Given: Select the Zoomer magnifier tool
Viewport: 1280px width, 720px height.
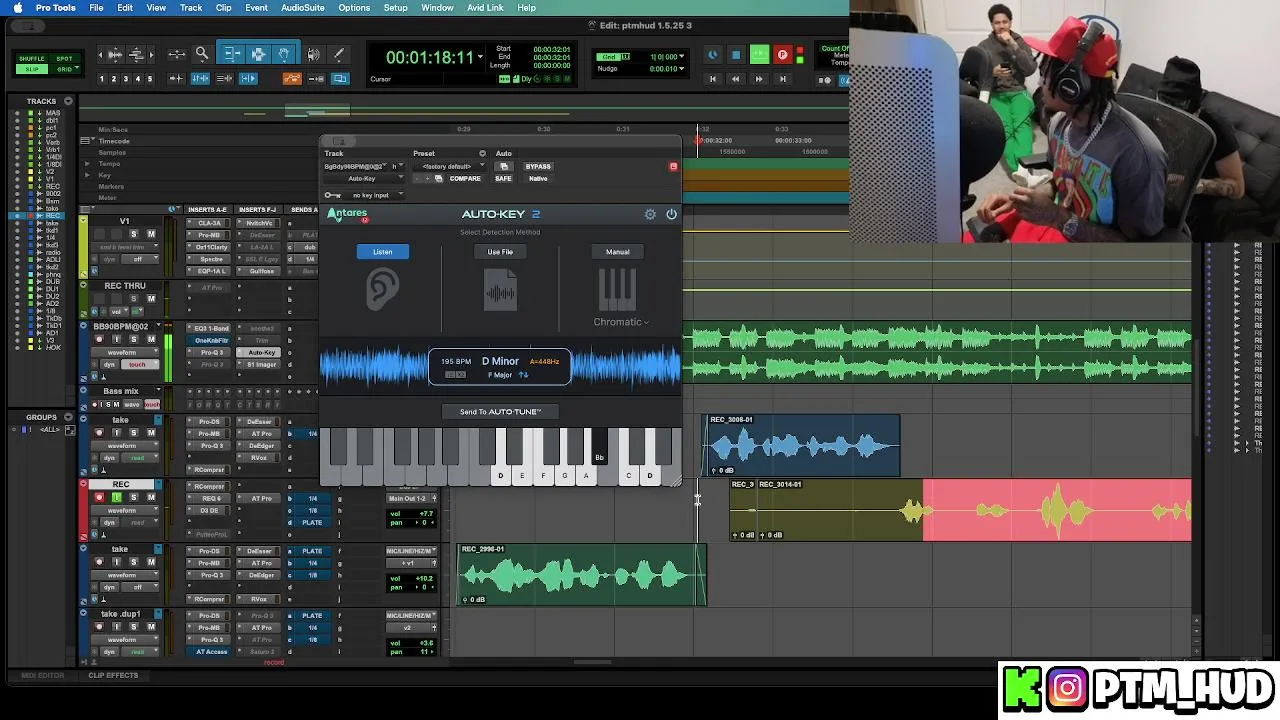Looking at the screenshot, I should pyautogui.click(x=202, y=54).
